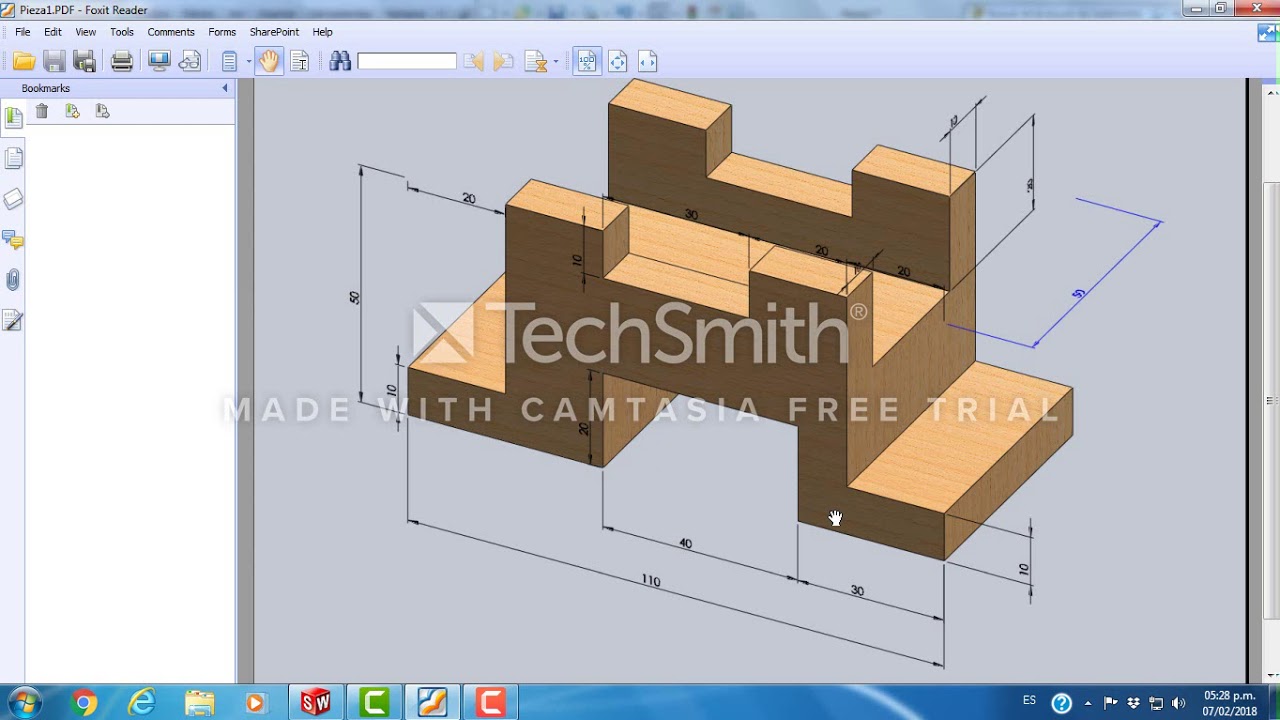
Task: Switch to Foxit Reader in the taskbar
Action: tap(432, 703)
